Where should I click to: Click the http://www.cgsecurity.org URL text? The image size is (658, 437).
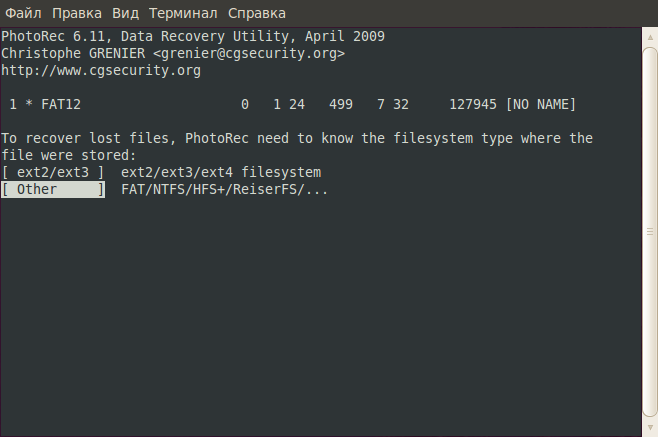click(x=101, y=71)
